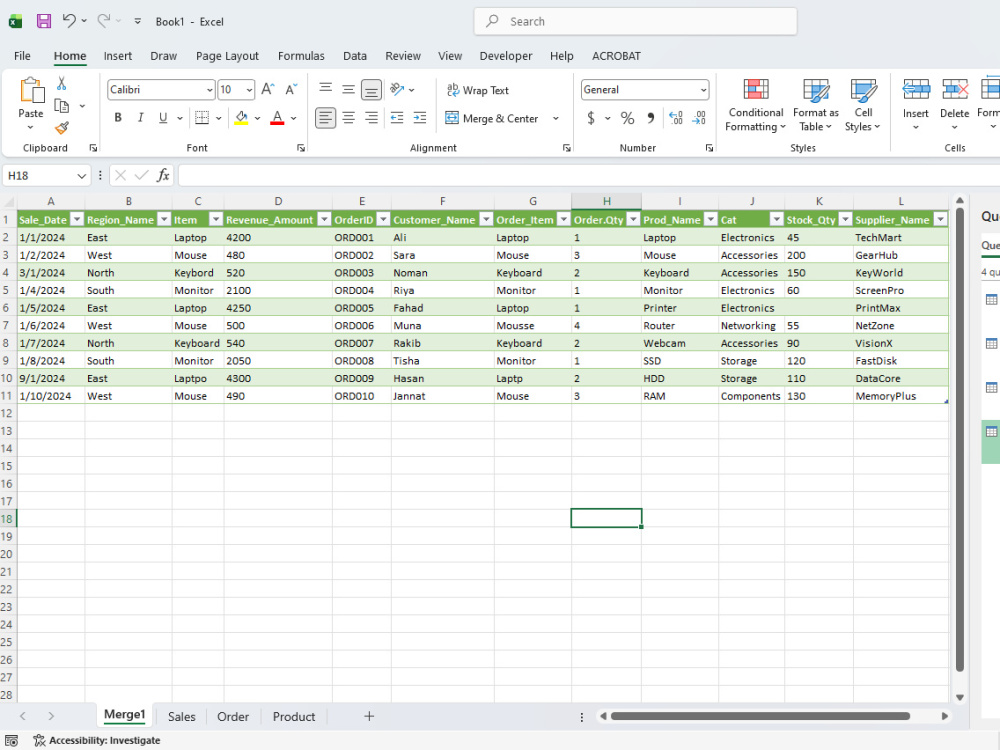Select the Format Painter
This screenshot has width=1000, height=750.
tap(60, 127)
